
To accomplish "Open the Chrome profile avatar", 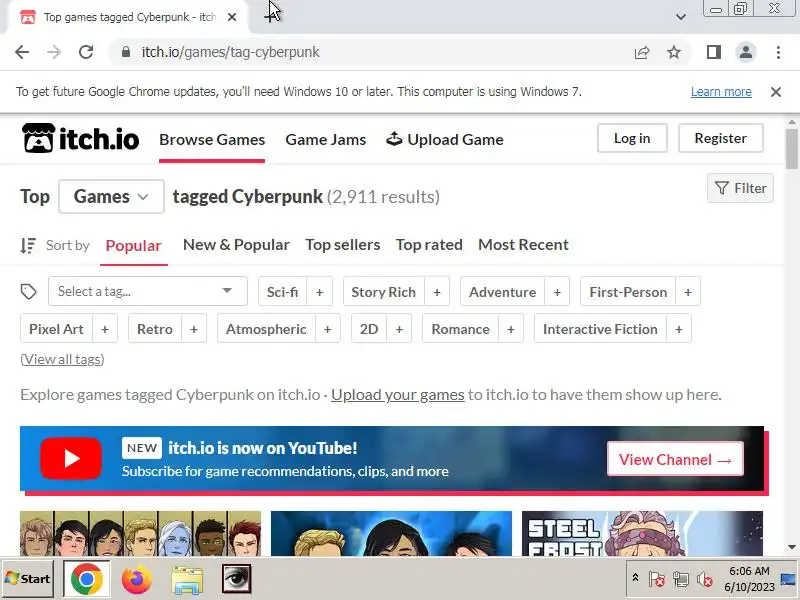I will point(746,52).
